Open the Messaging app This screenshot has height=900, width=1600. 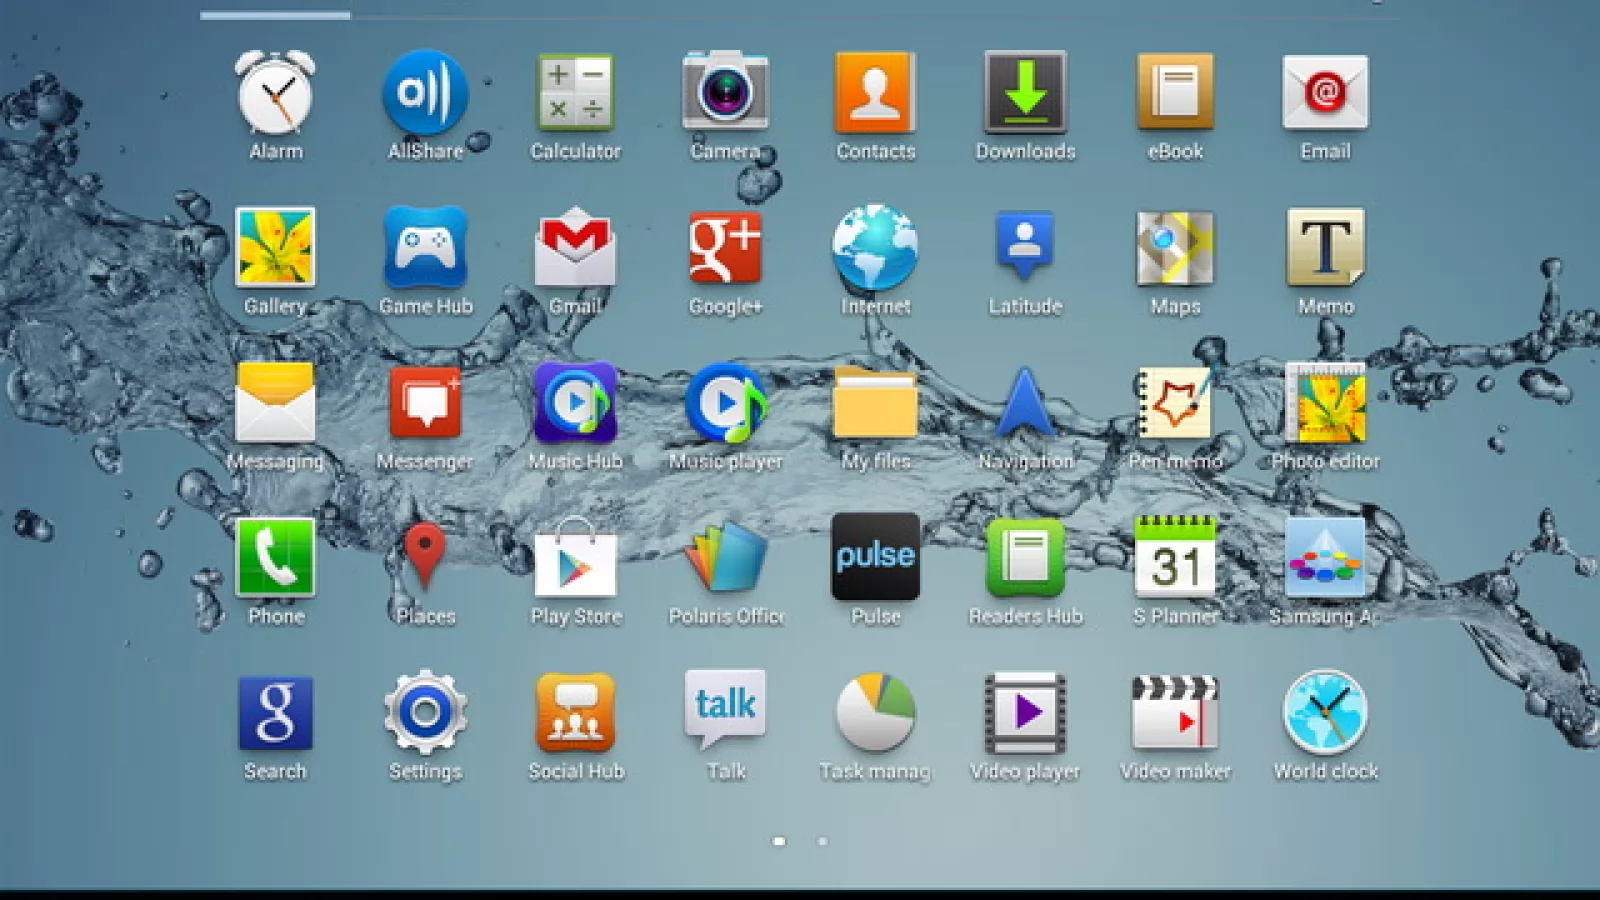pos(275,402)
